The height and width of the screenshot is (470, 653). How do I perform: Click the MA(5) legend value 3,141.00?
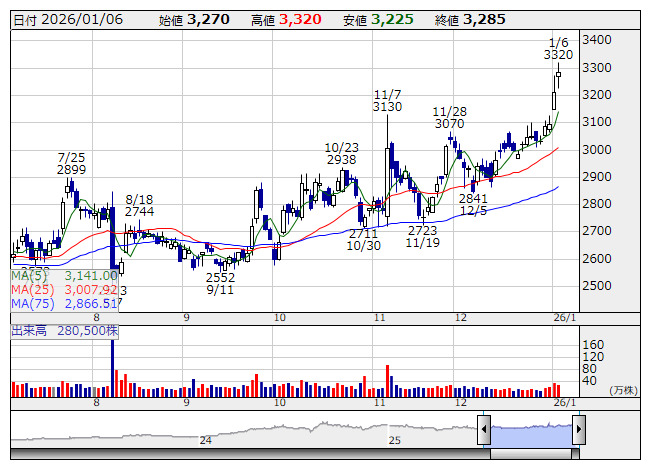click(91, 276)
